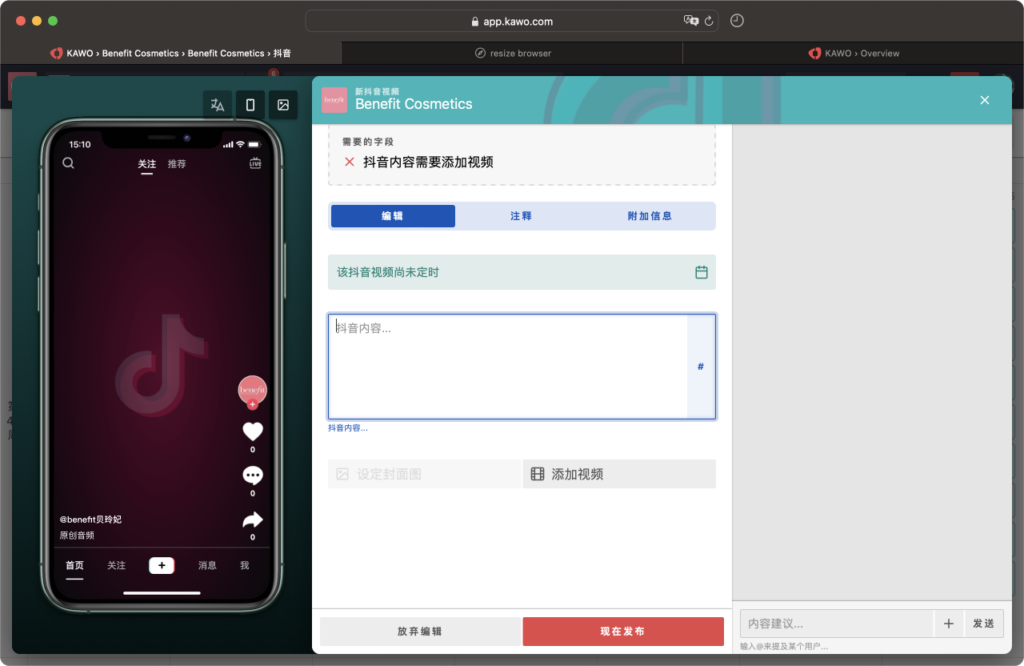Click the translate icon above phone preview
Image resolution: width=1024 pixels, height=666 pixels.
[217, 105]
